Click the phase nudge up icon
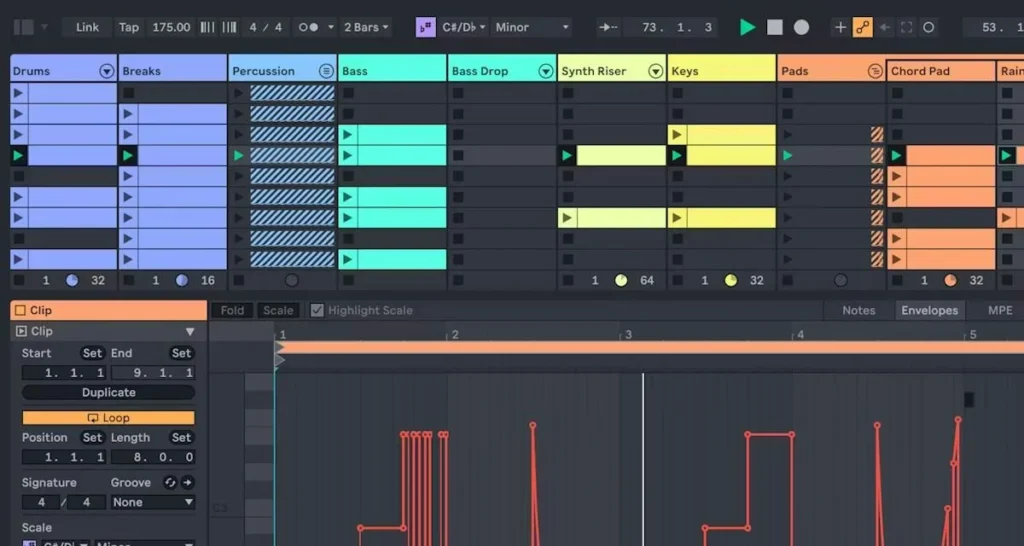 click(x=229, y=27)
